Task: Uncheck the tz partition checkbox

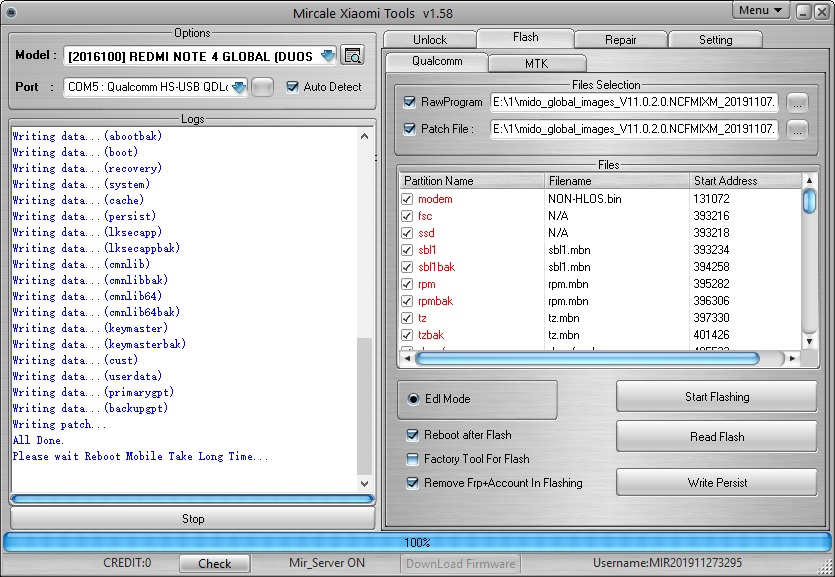Action: click(407, 318)
